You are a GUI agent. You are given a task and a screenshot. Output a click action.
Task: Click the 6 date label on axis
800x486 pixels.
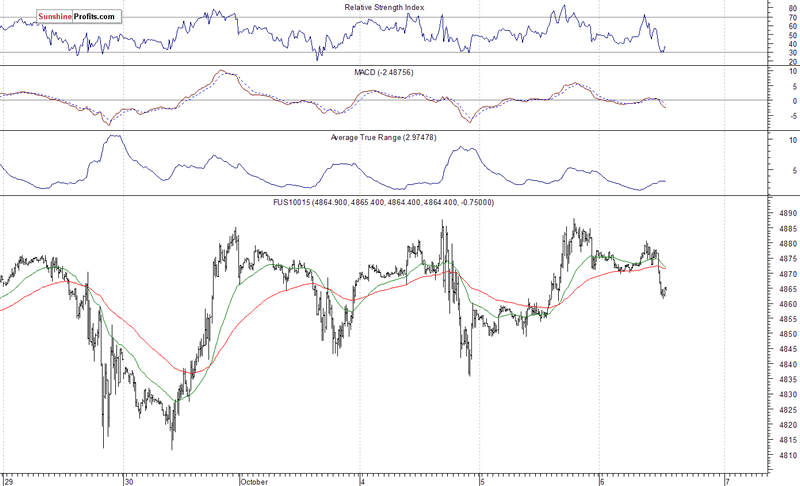coord(603,481)
